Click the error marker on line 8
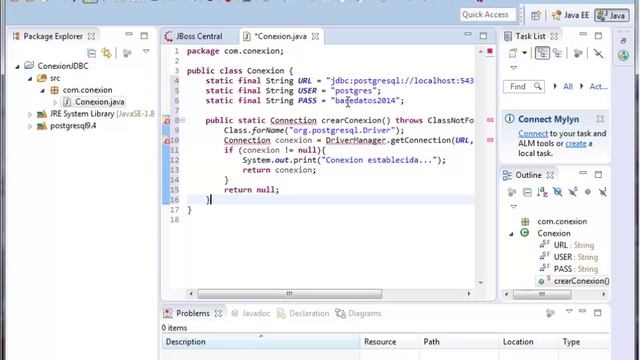The image size is (640, 360). point(167,120)
